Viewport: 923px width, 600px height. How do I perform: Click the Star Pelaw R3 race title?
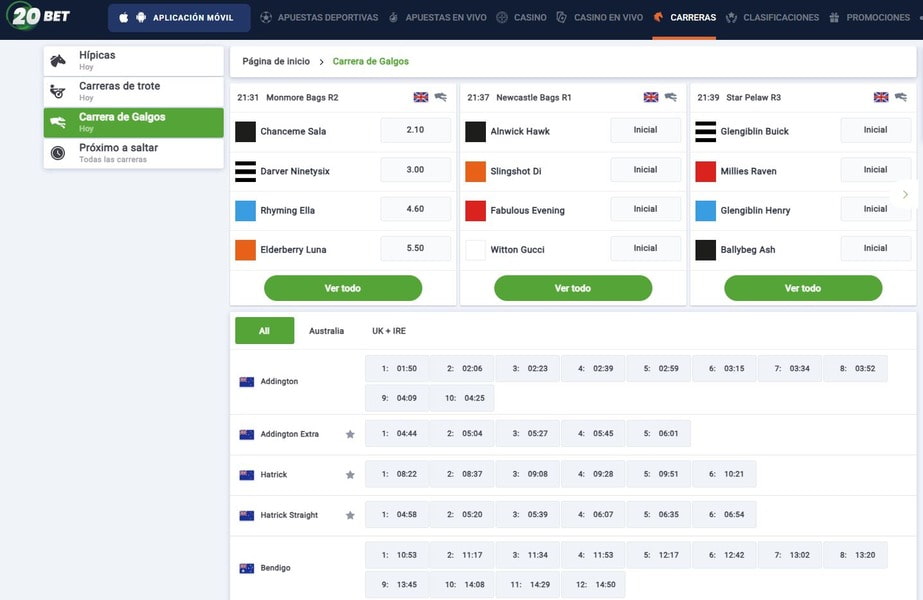point(753,98)
